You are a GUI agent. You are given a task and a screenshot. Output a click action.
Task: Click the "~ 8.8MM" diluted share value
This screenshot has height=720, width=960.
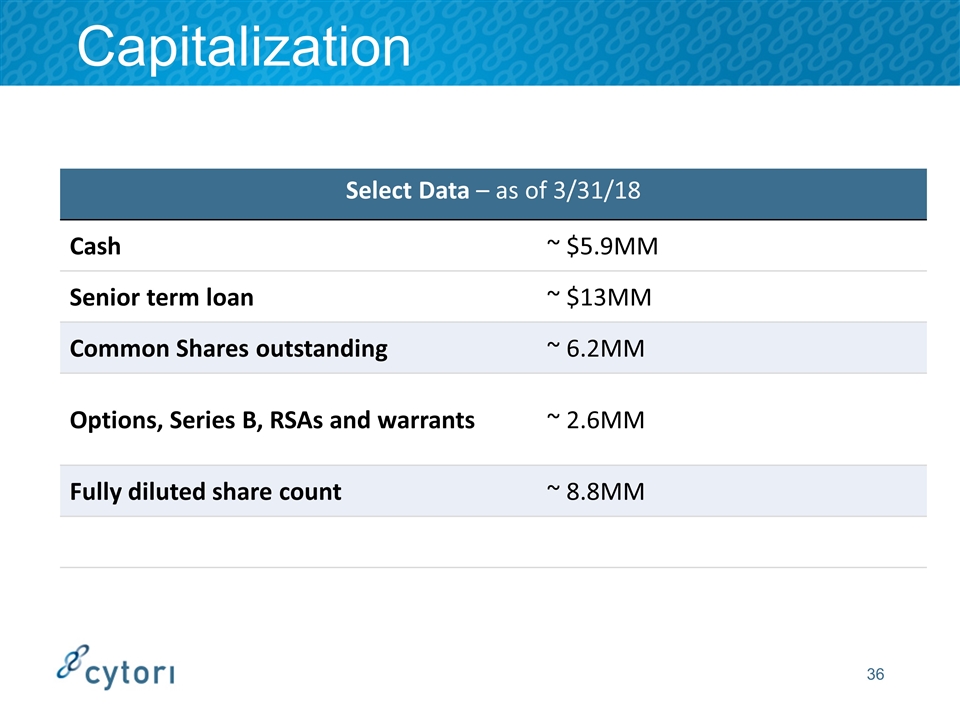coord(595,491)
